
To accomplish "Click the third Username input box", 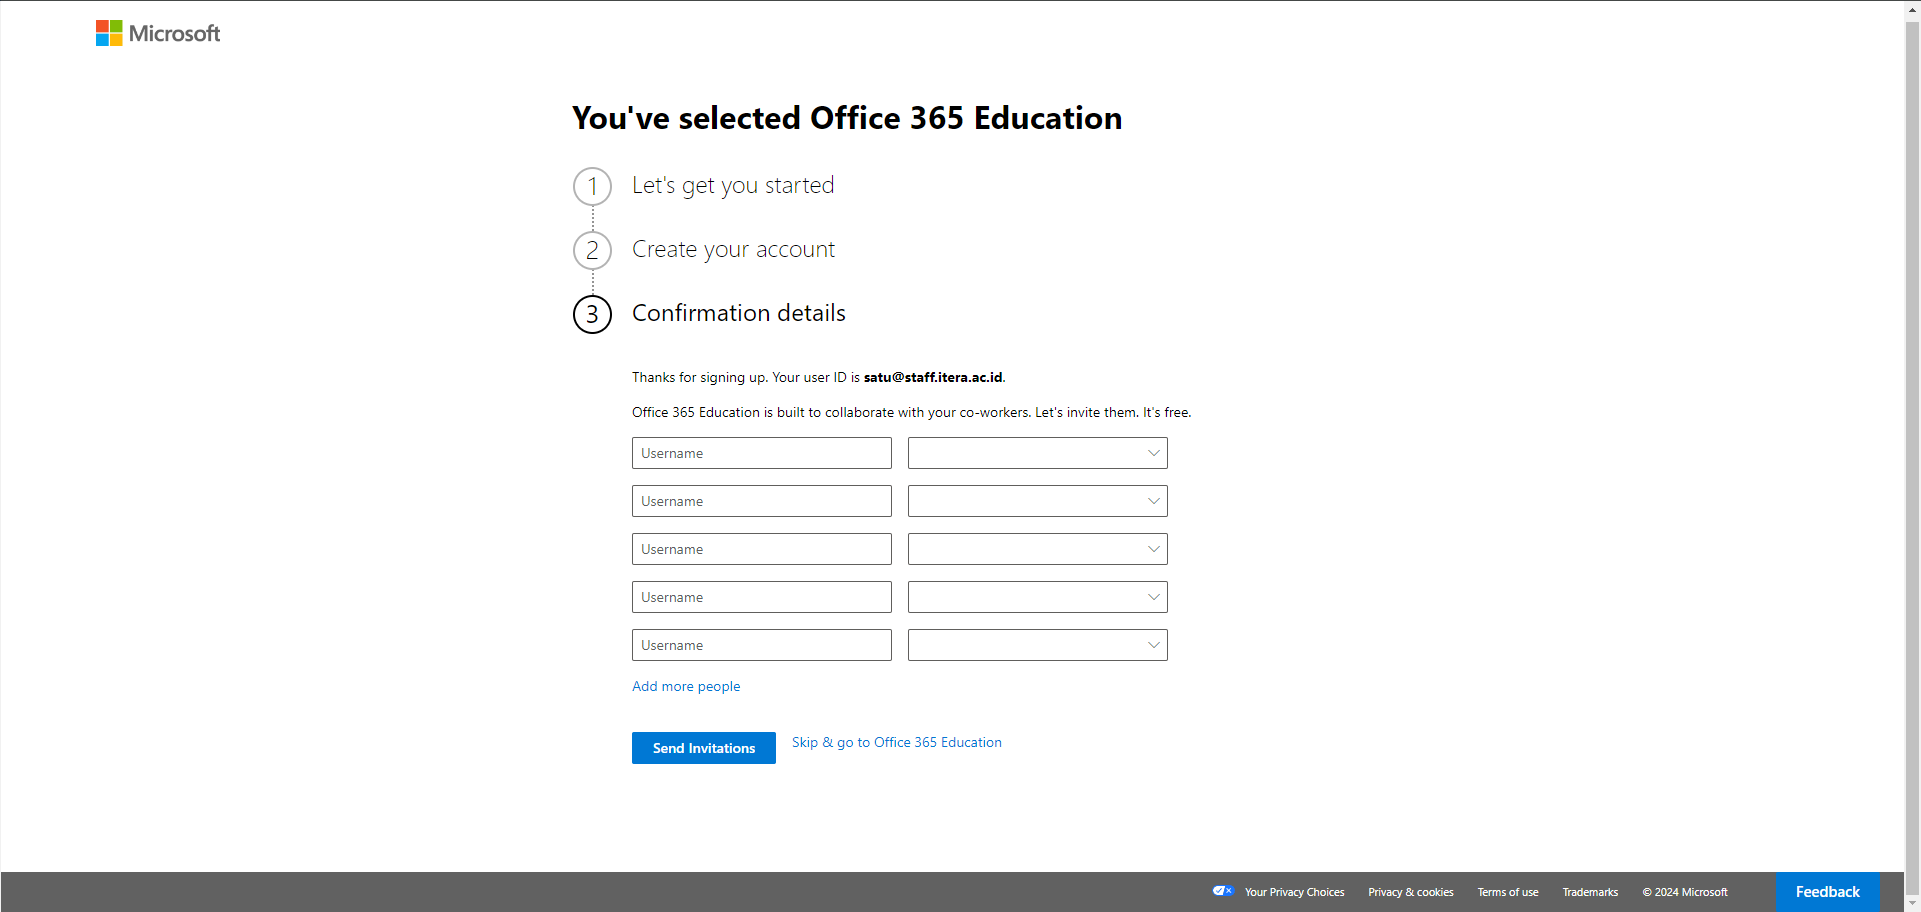I will click(761, 549).
